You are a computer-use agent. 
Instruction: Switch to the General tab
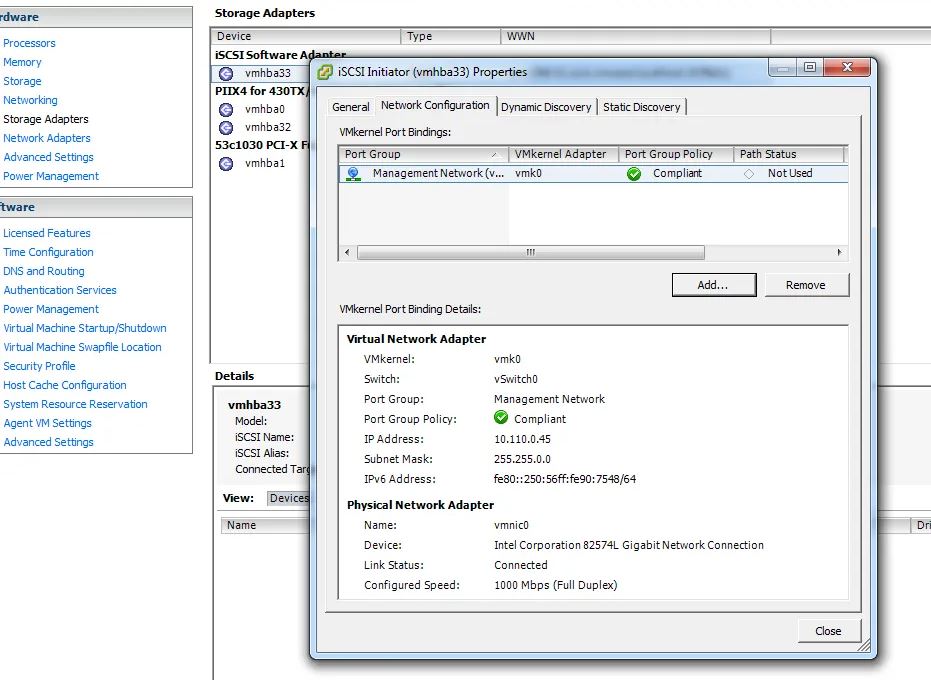[352, 105]
